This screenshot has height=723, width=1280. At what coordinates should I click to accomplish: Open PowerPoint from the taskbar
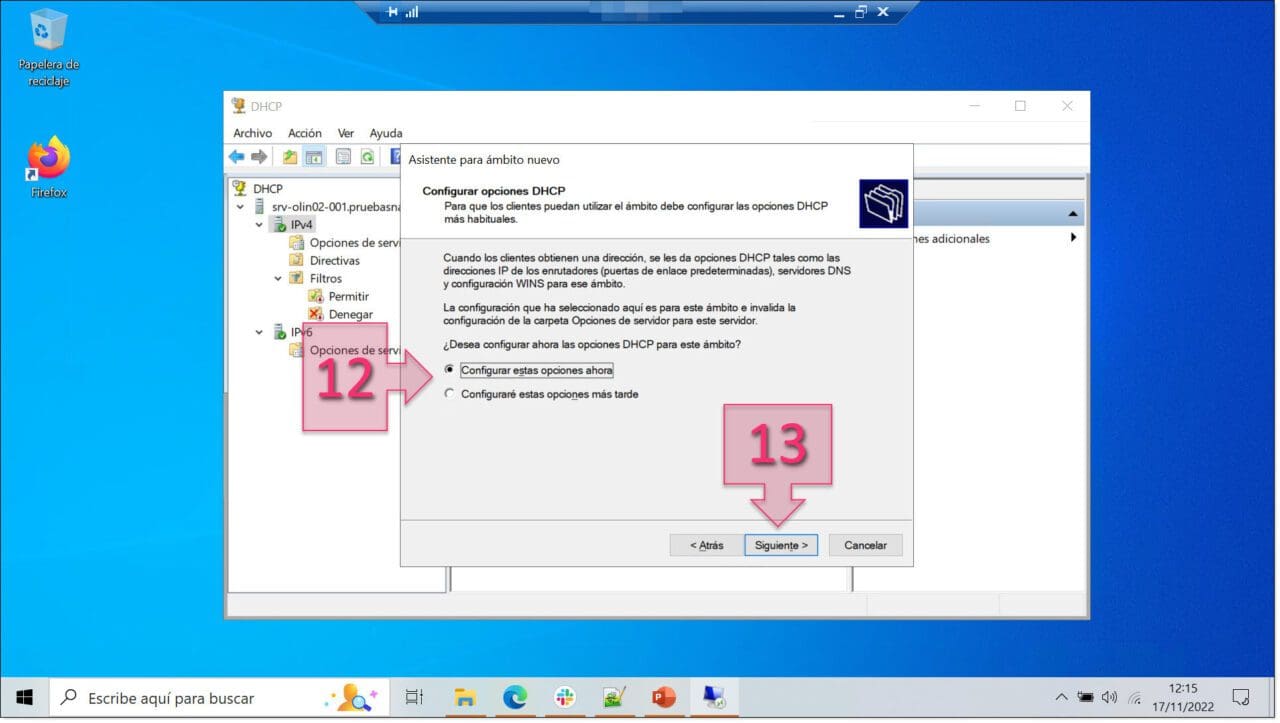(x=664, y=698)
